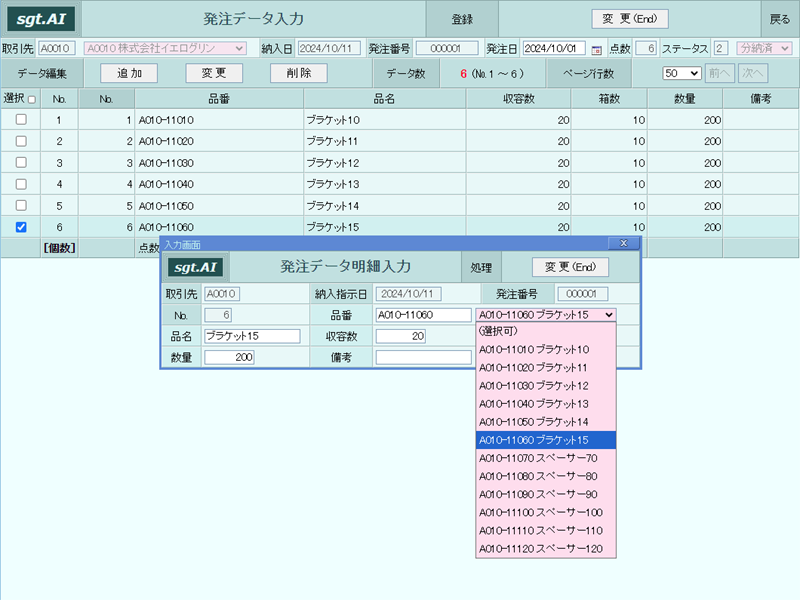The height and width of the screenshot is (600, 800).
Task: Click the 納入日 field 2024/10/11
Action: point(329,48)
